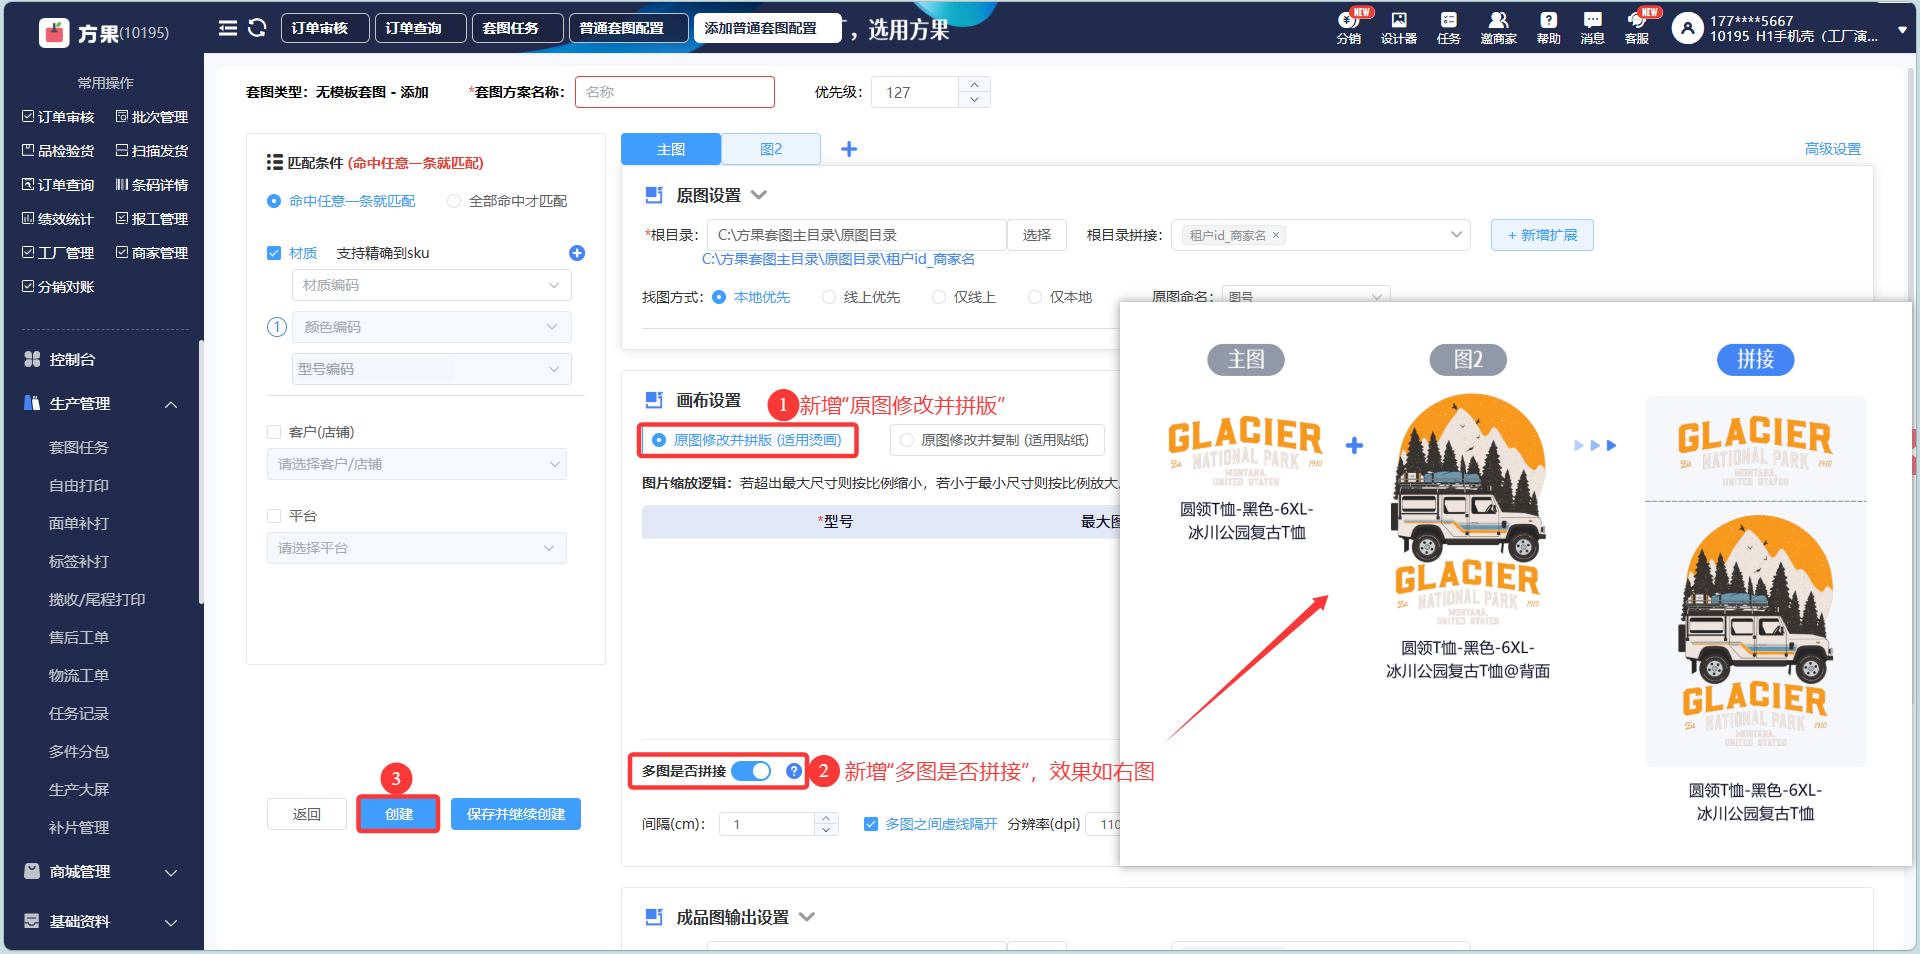
Task: Remove the 租户id_商家名 tag
Action: click(x=1275, y=236)
